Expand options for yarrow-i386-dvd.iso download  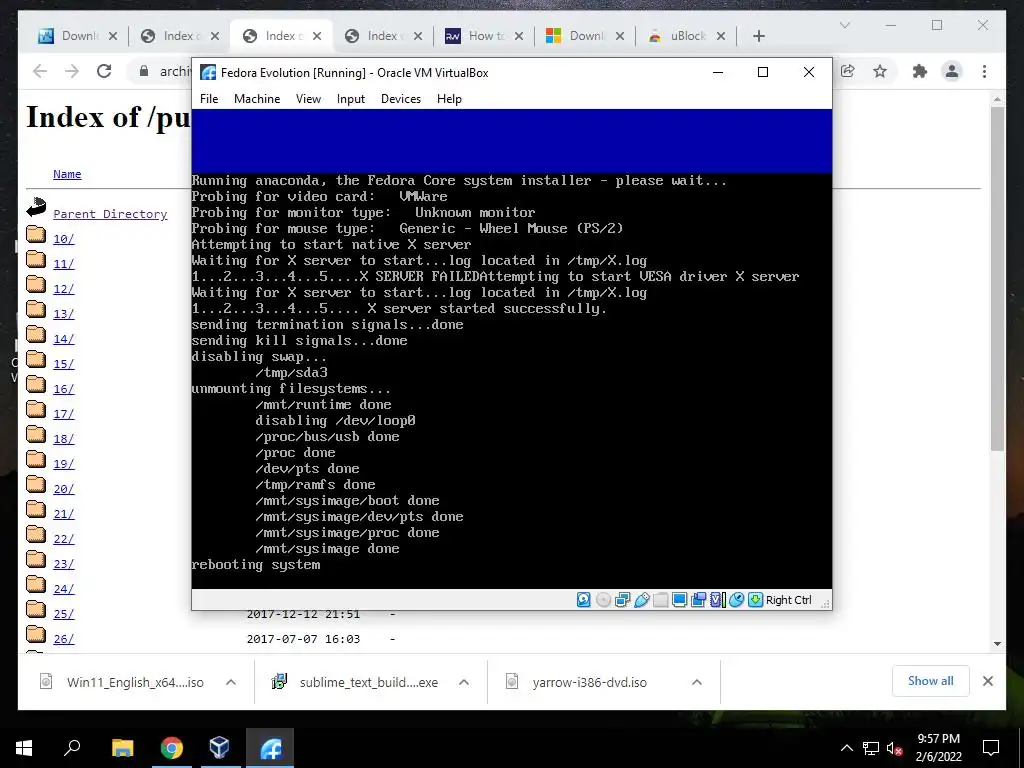click(697, 682)
